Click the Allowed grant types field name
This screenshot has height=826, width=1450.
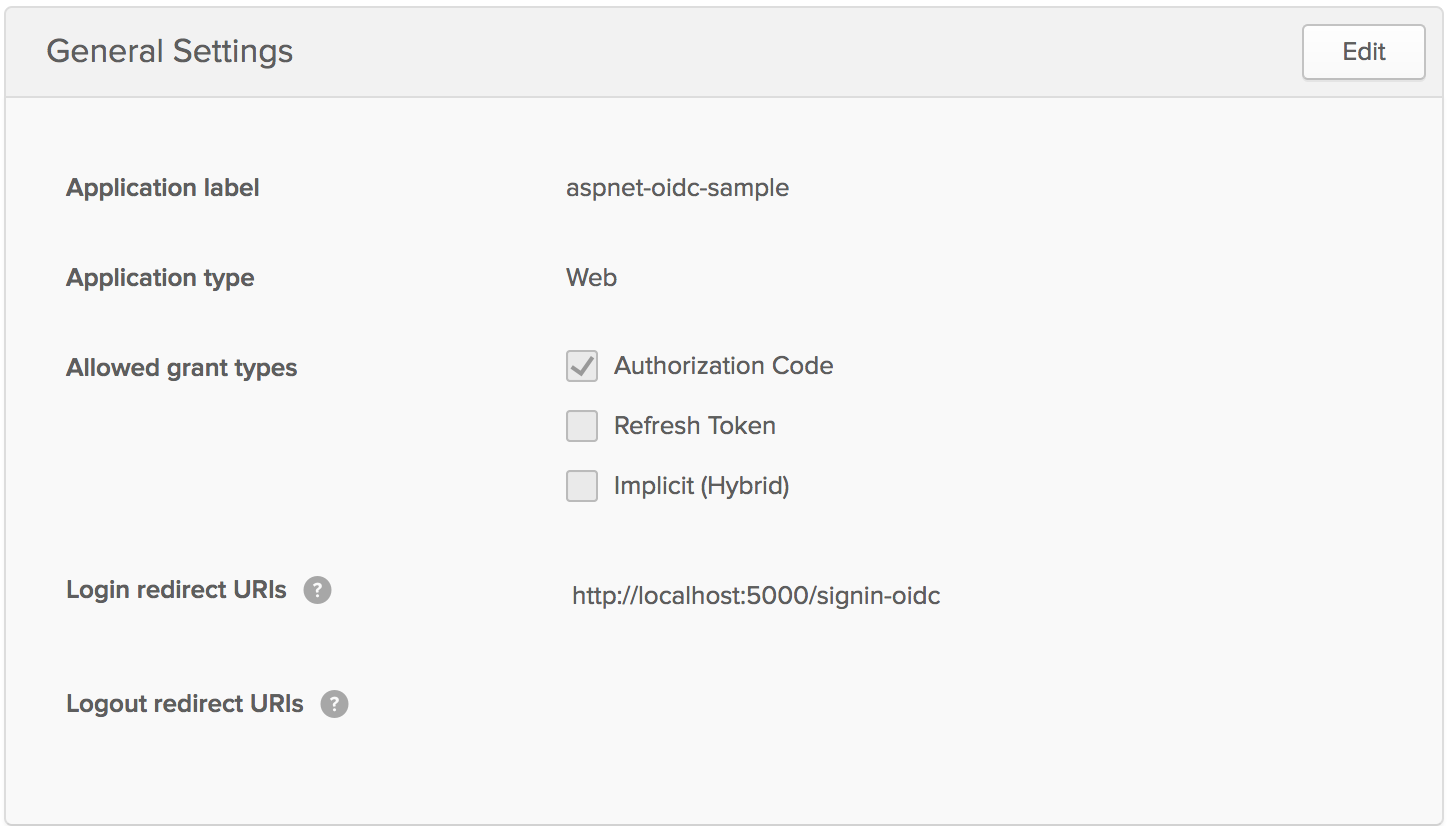182,368
